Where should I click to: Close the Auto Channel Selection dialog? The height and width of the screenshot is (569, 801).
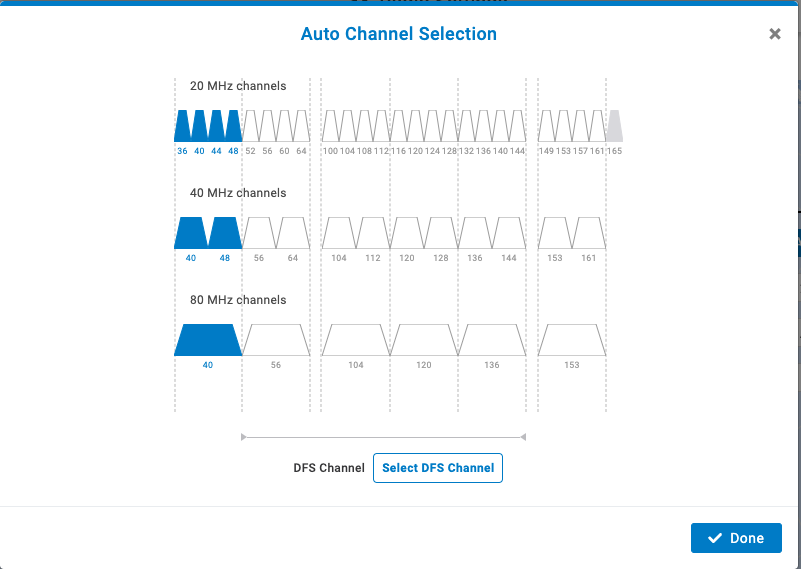[x=775, y=34]
